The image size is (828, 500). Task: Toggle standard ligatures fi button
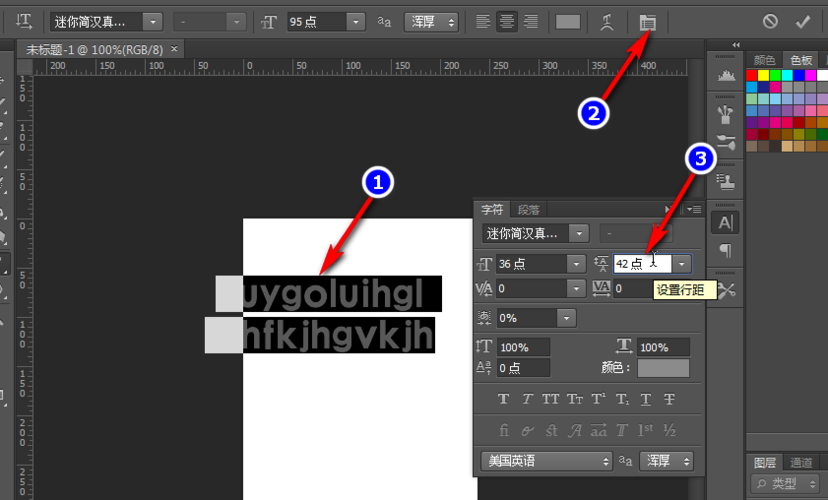pos(504,430)
